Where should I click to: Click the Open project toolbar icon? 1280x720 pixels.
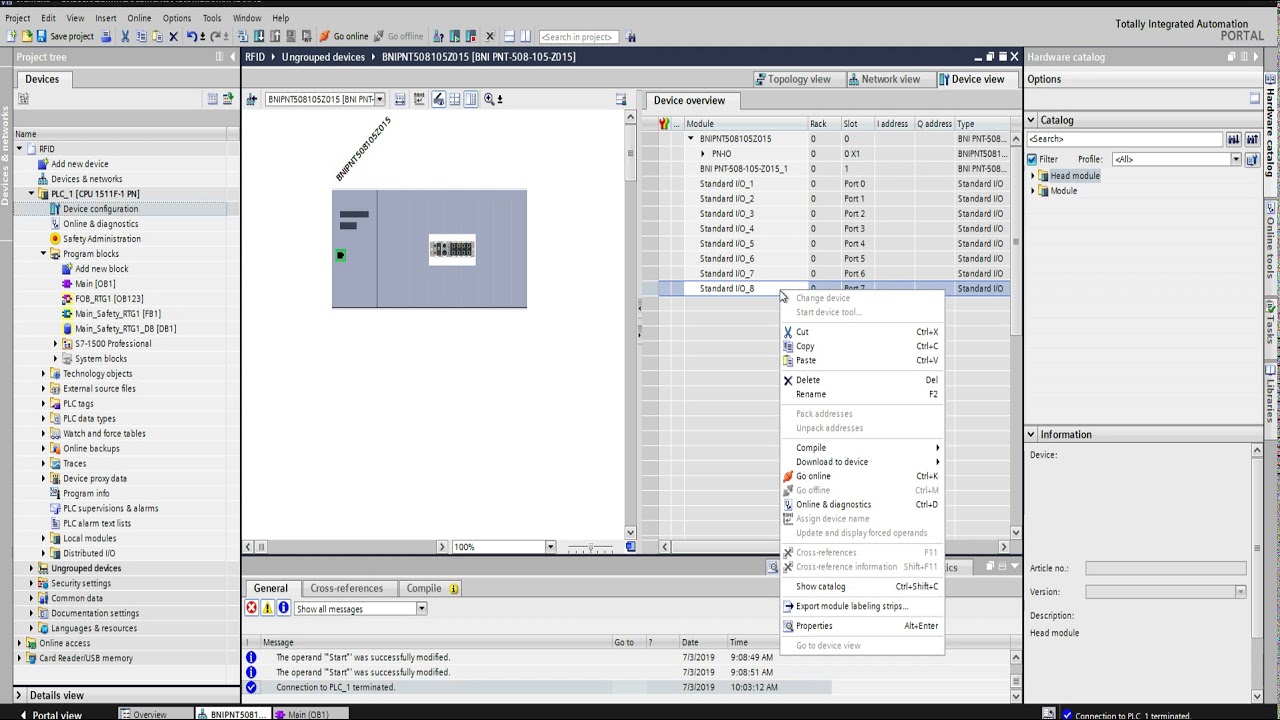tap(27, 37)
